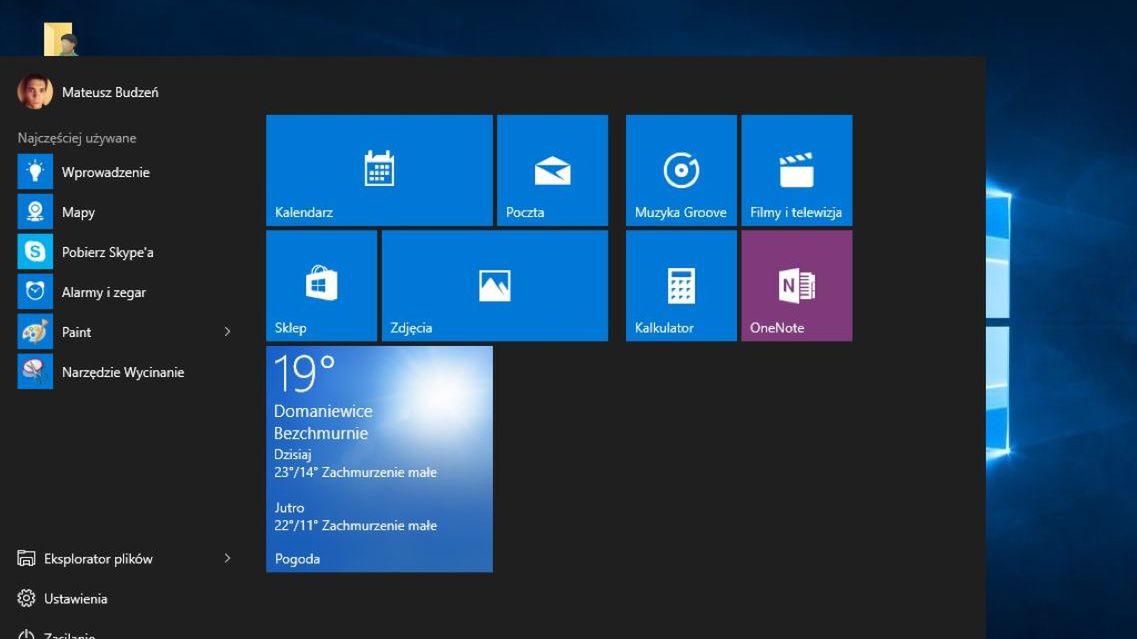
Task: Click the Mapy app icon
Action: pos(35,212)
